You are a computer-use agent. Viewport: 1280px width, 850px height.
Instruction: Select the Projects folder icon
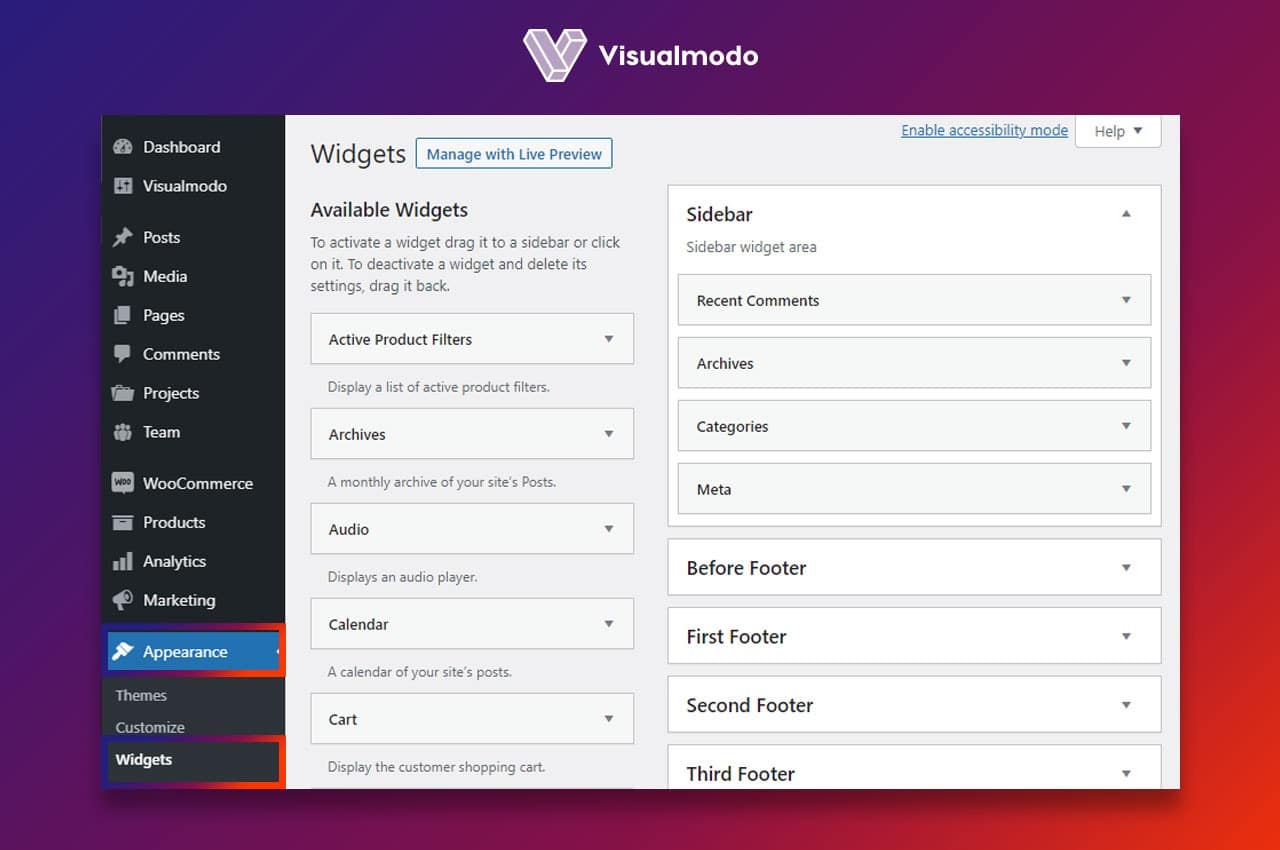pyautogui.click(x=124, y=393)
